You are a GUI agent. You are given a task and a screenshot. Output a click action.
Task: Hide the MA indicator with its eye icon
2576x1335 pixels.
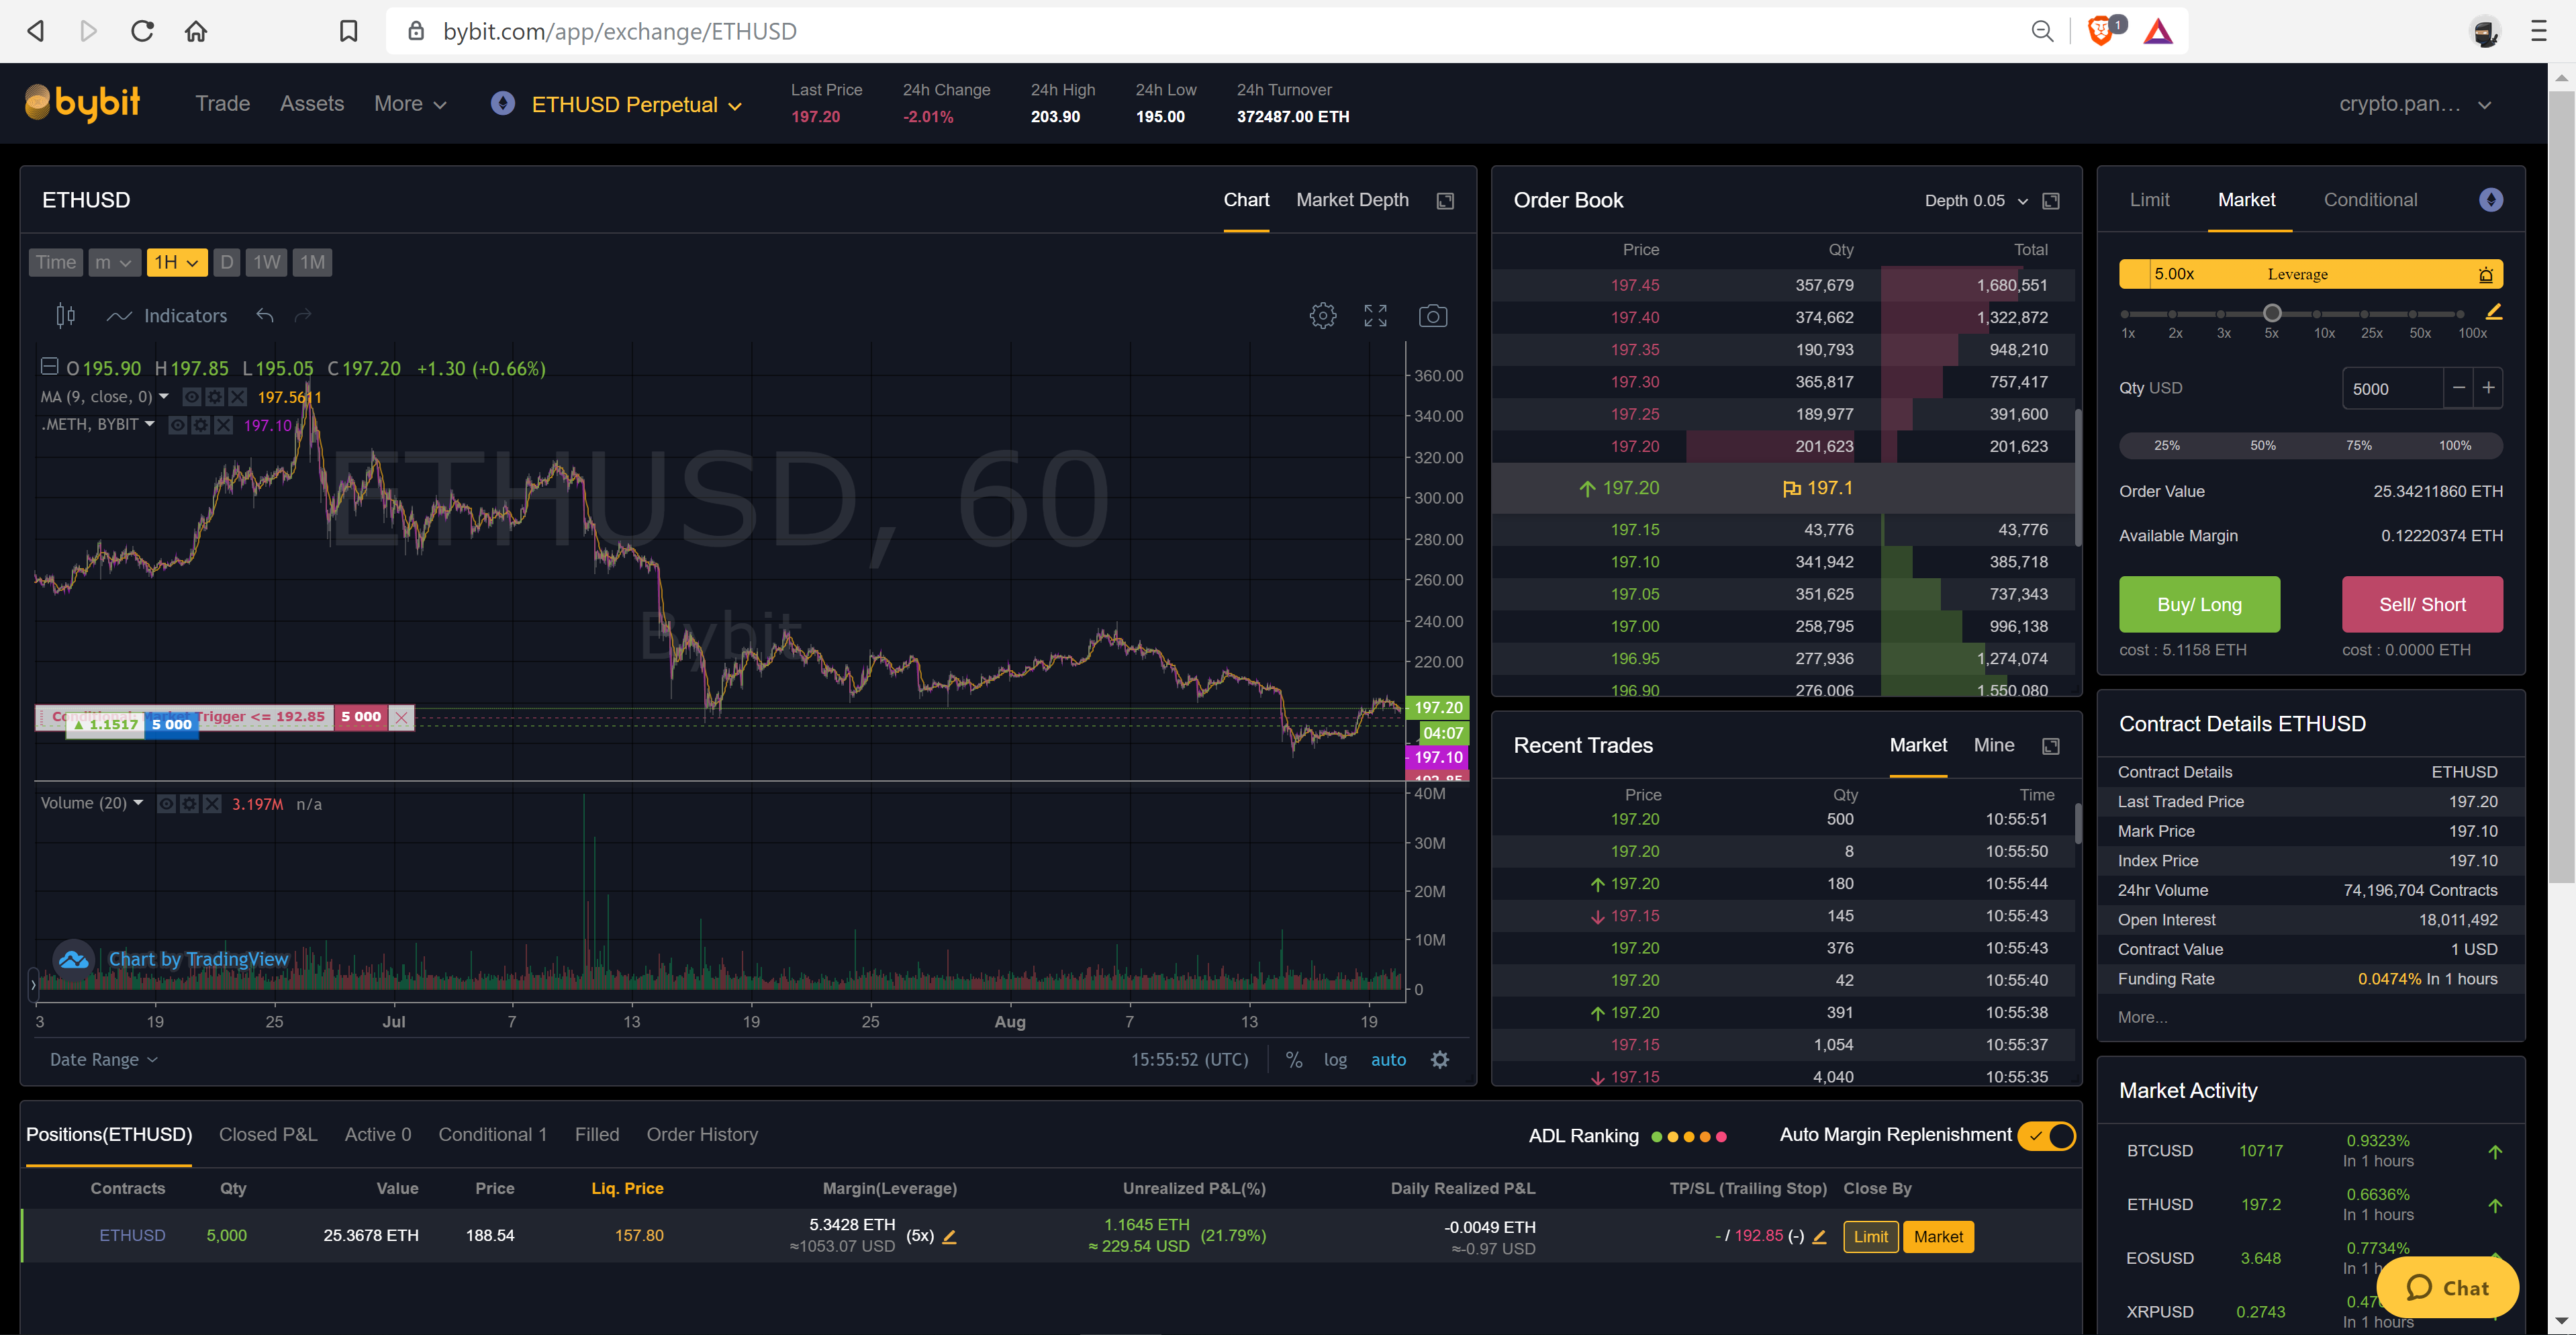point(191,397)
